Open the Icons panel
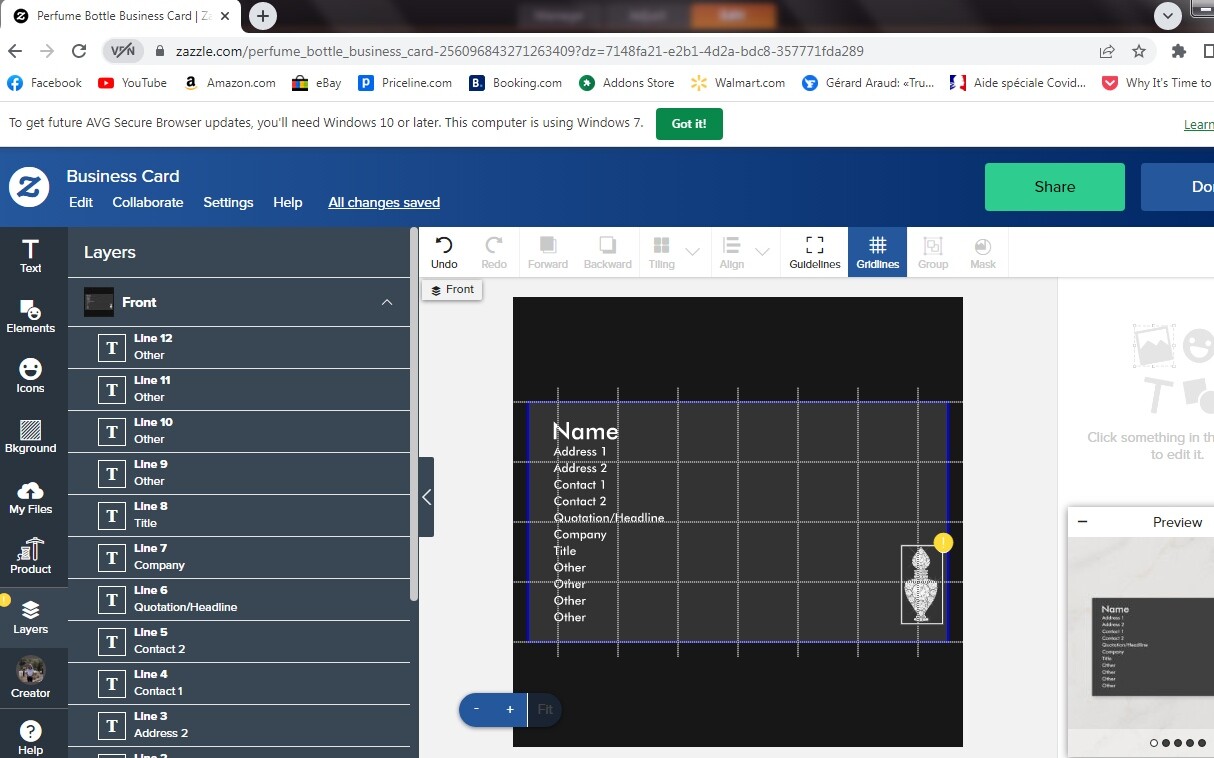 (31, 376)
